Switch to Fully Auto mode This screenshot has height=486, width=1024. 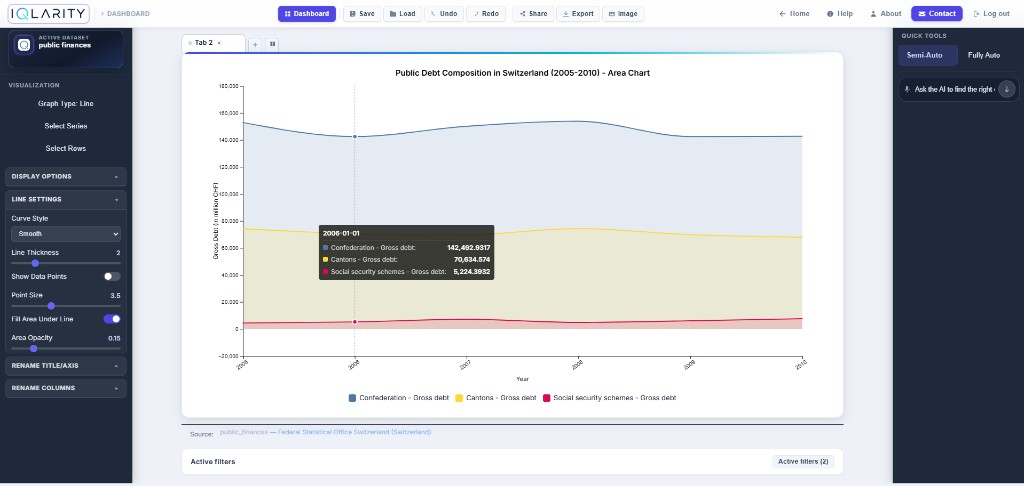coord(984,56)
